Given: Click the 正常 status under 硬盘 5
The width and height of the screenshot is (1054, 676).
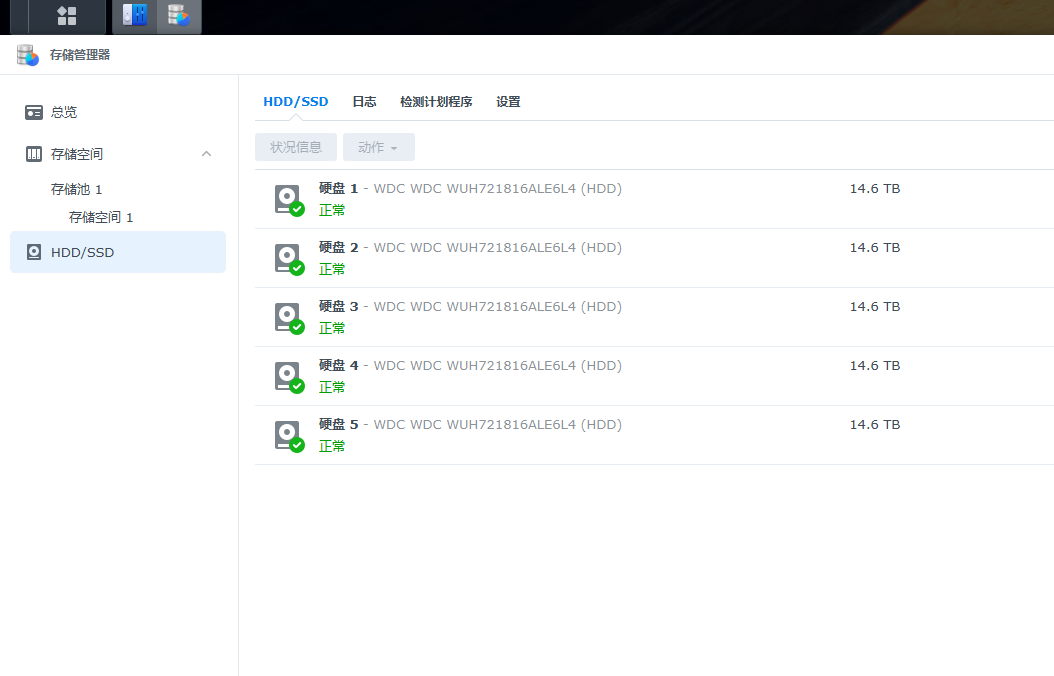Looking at the screenshot, I should pyautogui.click(x=331, y=447).
